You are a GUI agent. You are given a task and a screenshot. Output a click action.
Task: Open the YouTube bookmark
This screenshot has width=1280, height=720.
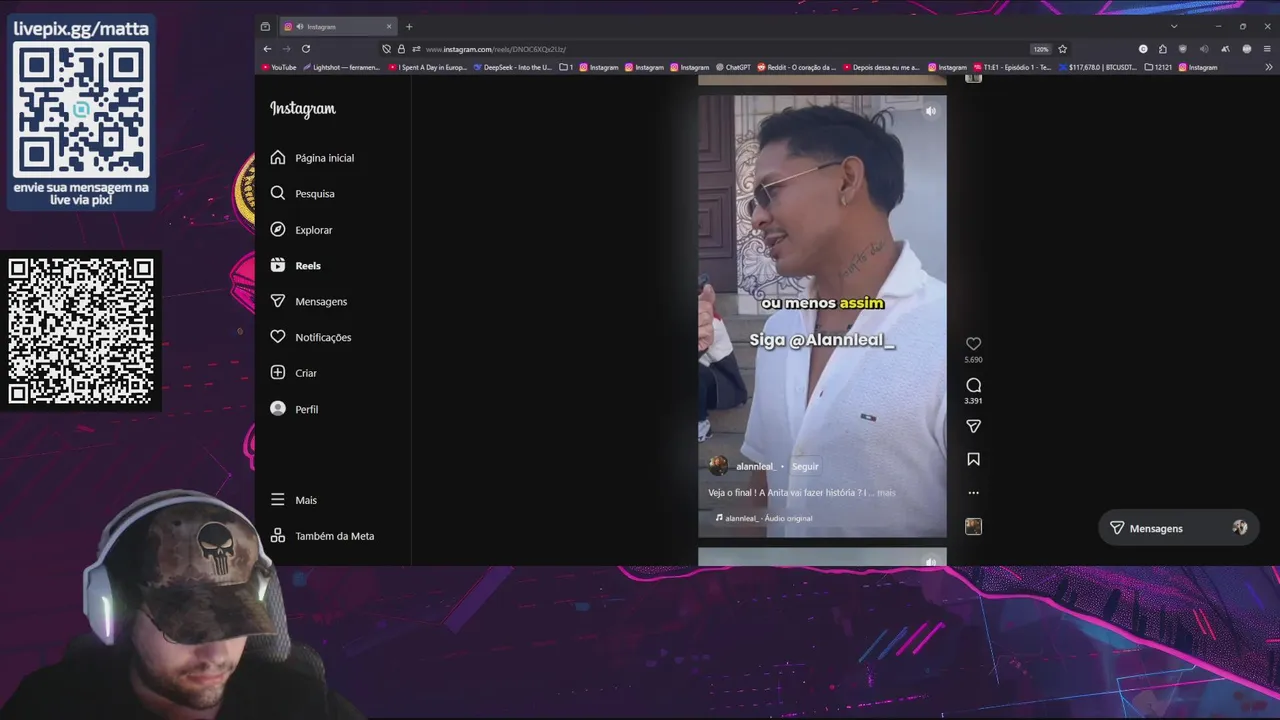tap(279, 67)
